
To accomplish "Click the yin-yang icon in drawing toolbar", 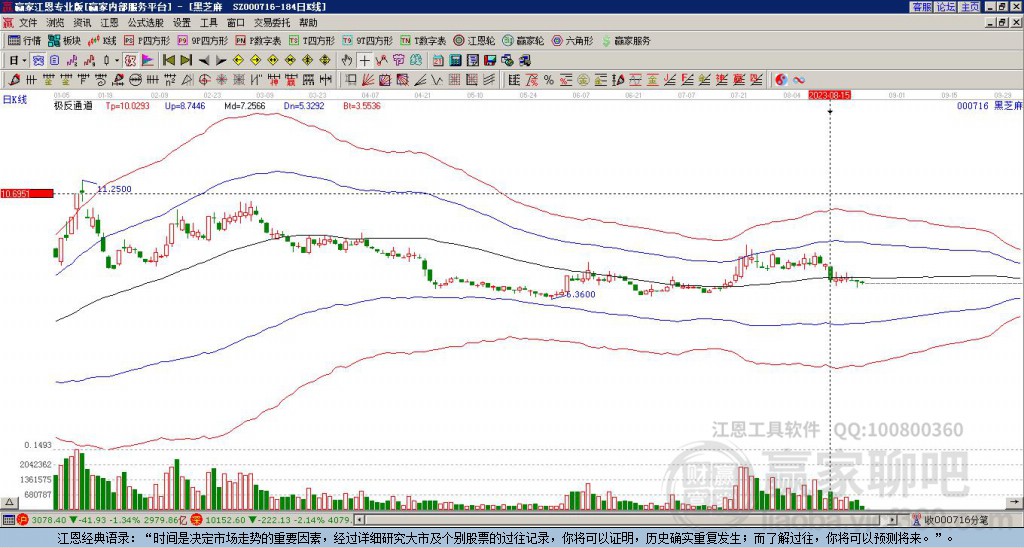I will click(x=782, y=79).
